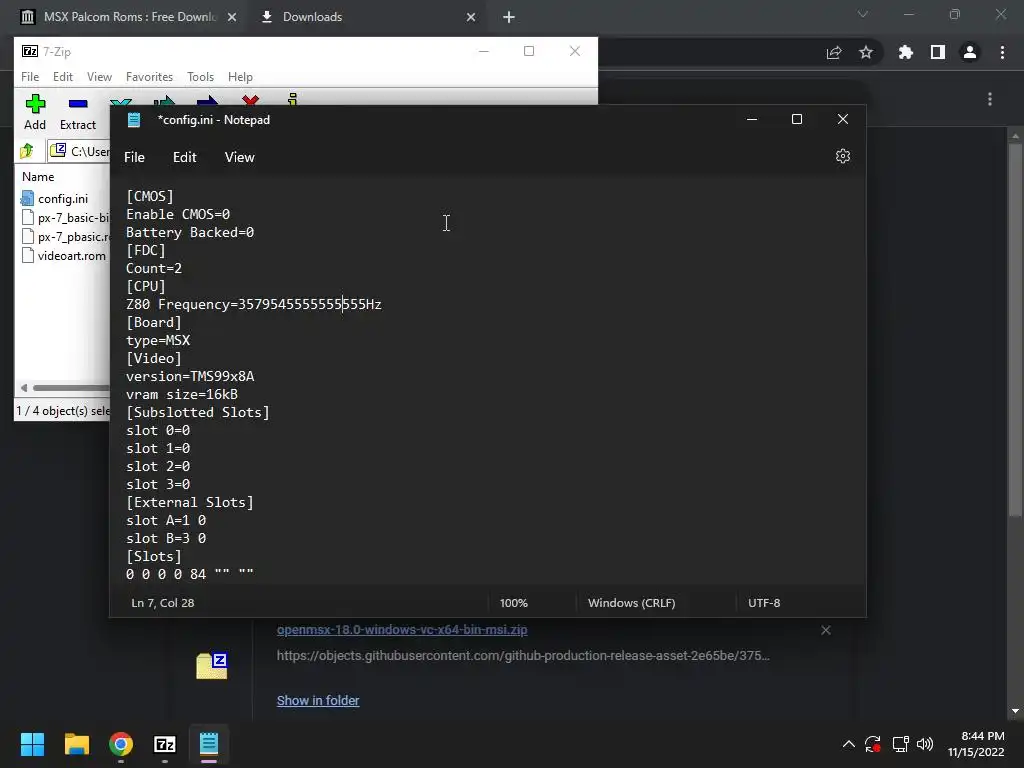Image resolution: width=1024 pixels, height=768 pixels.
Task: Click the Enable CMOS=0 line
Action: (x=178, y=214)
